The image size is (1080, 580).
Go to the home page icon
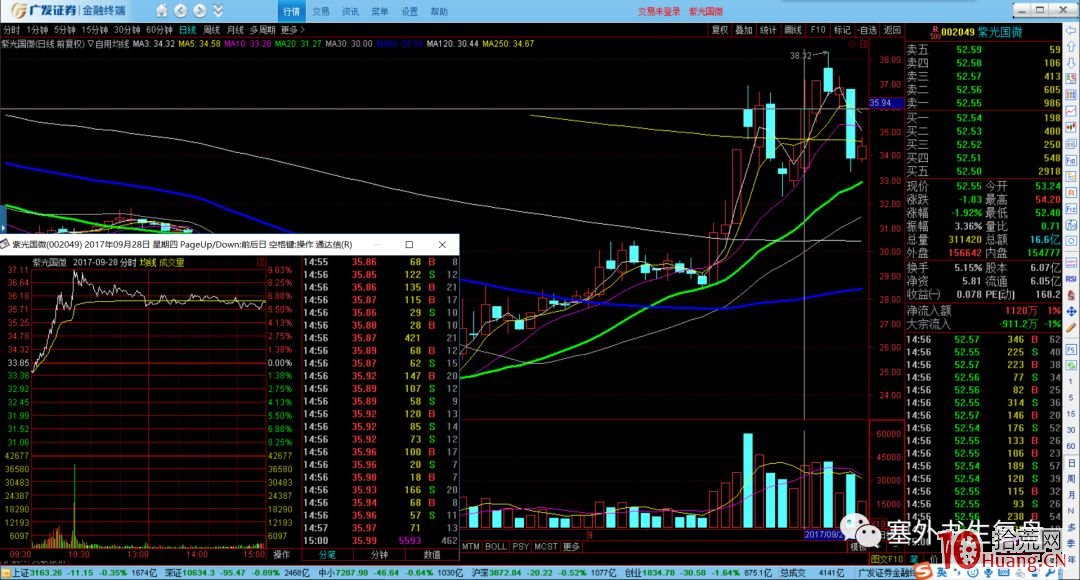(161, 11)
